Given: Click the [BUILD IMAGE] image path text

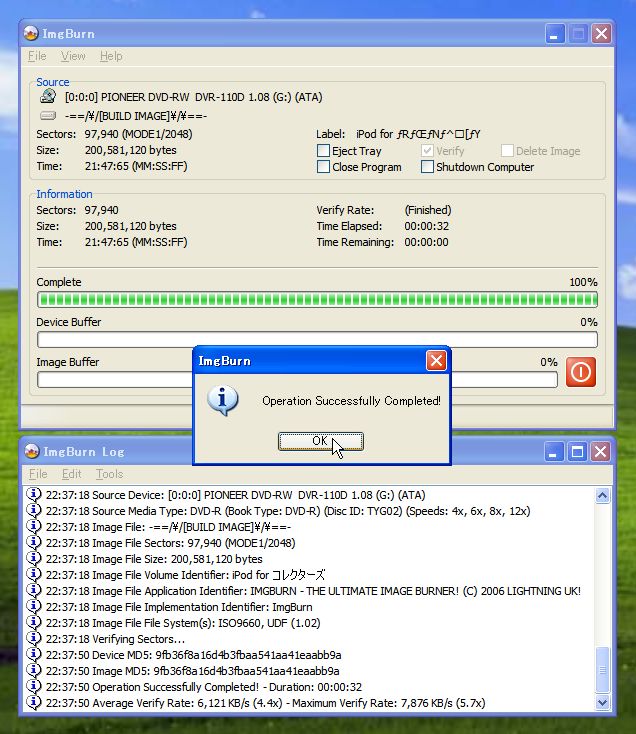Looking at the screenshot, I should (x=136, y=116).
